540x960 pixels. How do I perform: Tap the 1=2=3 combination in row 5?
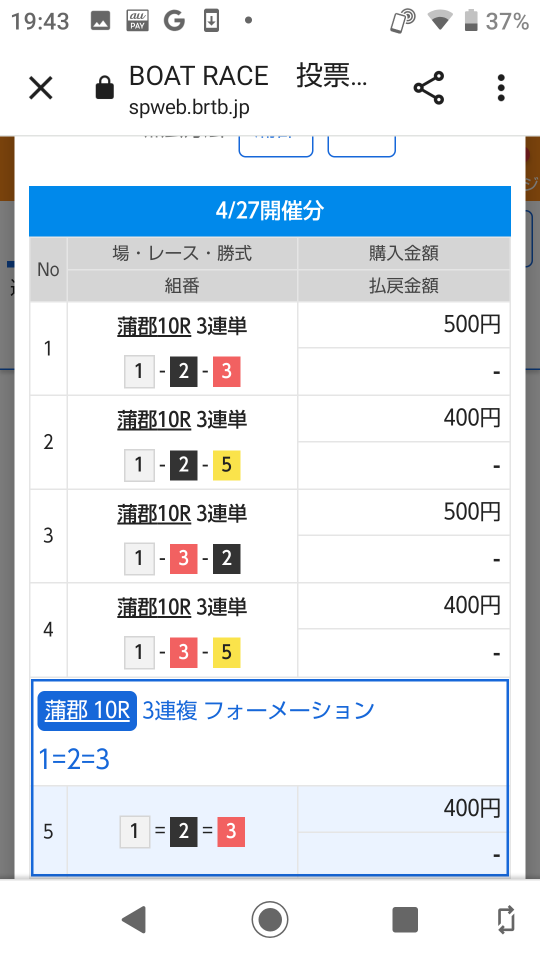tap(182, 831)
